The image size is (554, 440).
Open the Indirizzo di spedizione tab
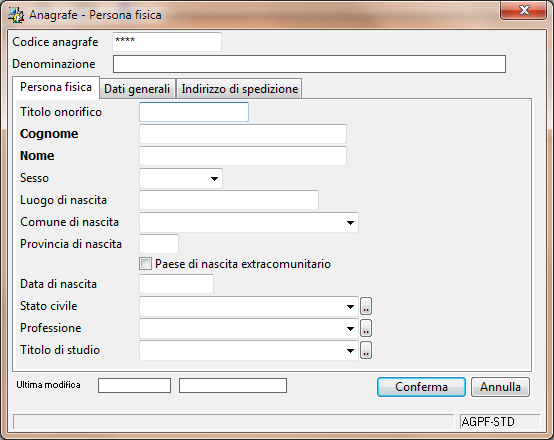coord(239,89)
